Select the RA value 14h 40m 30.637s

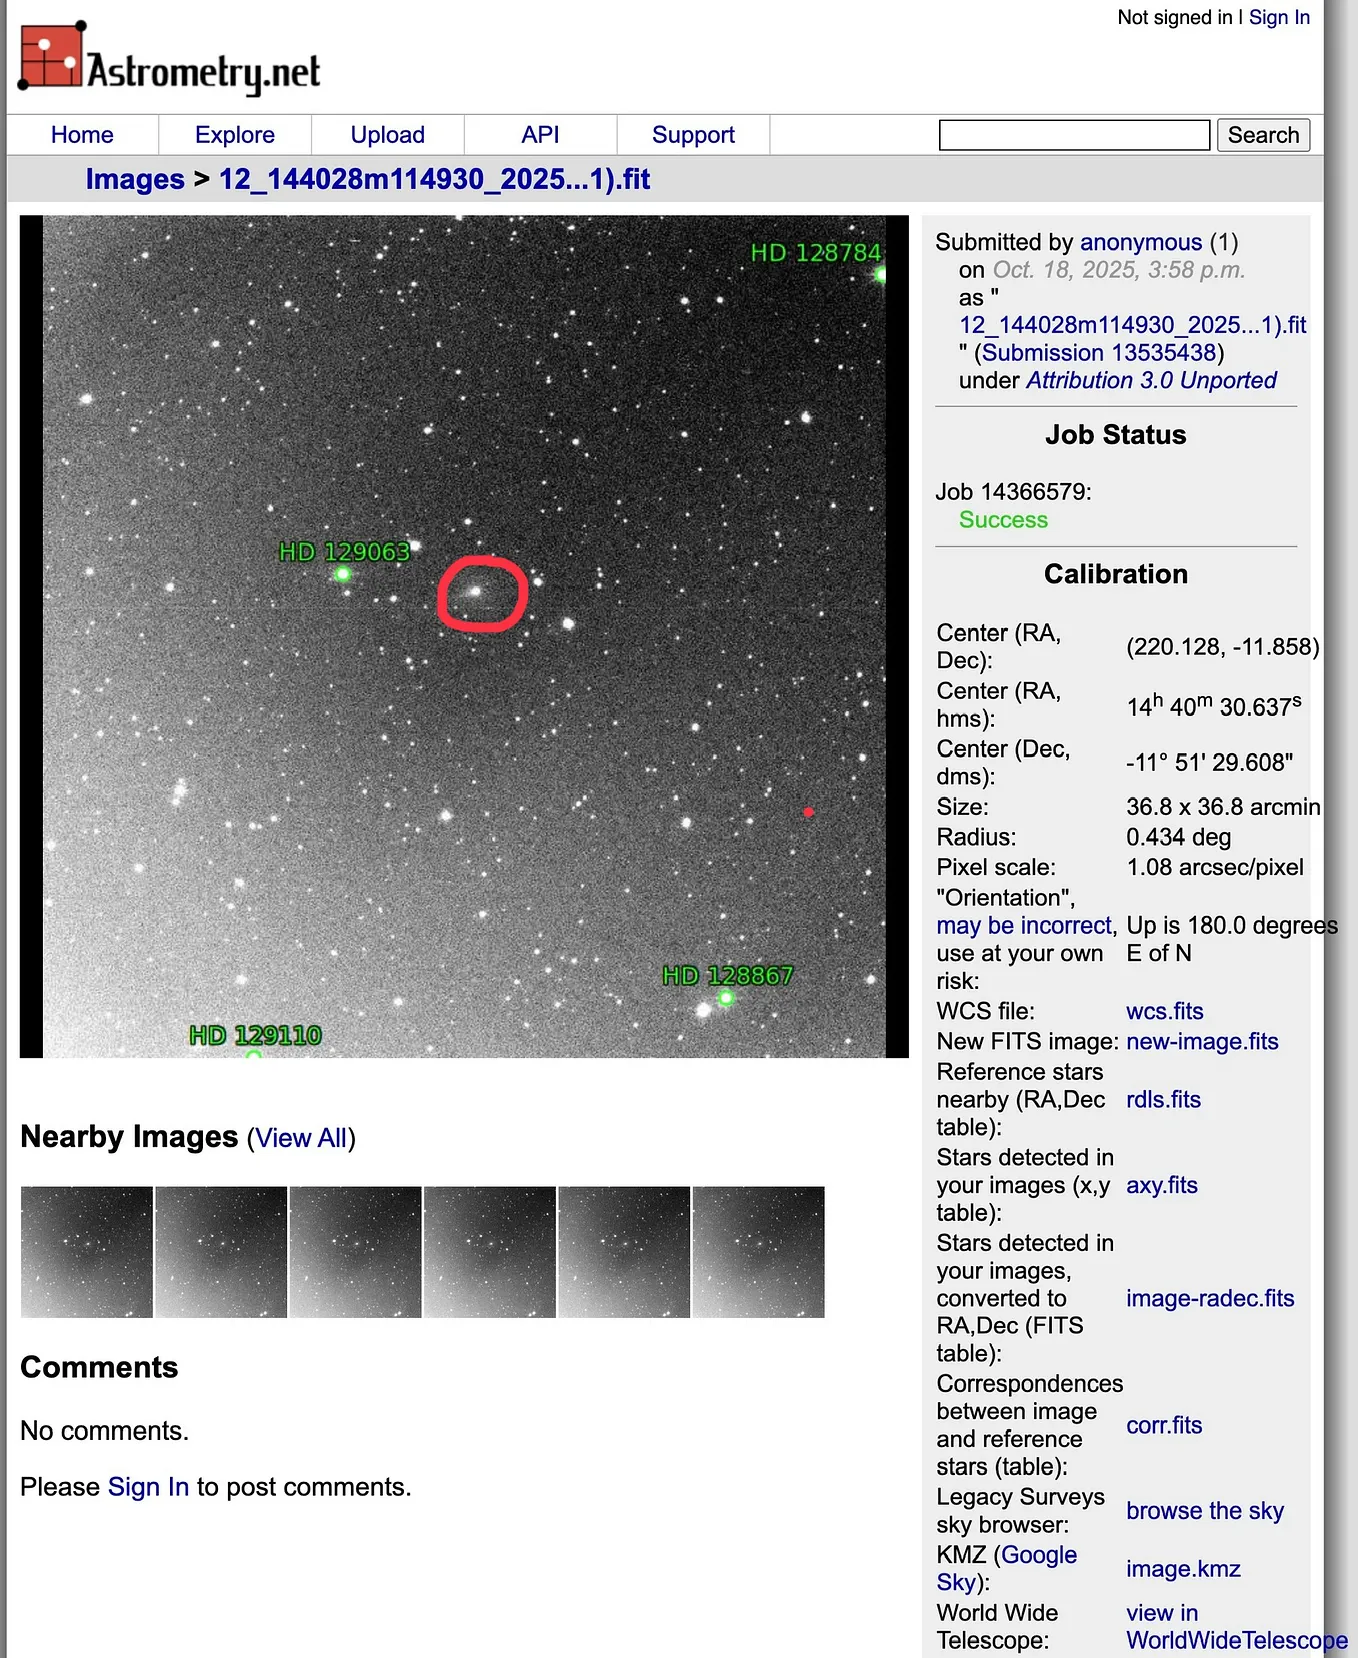[x=1214, y=706]
